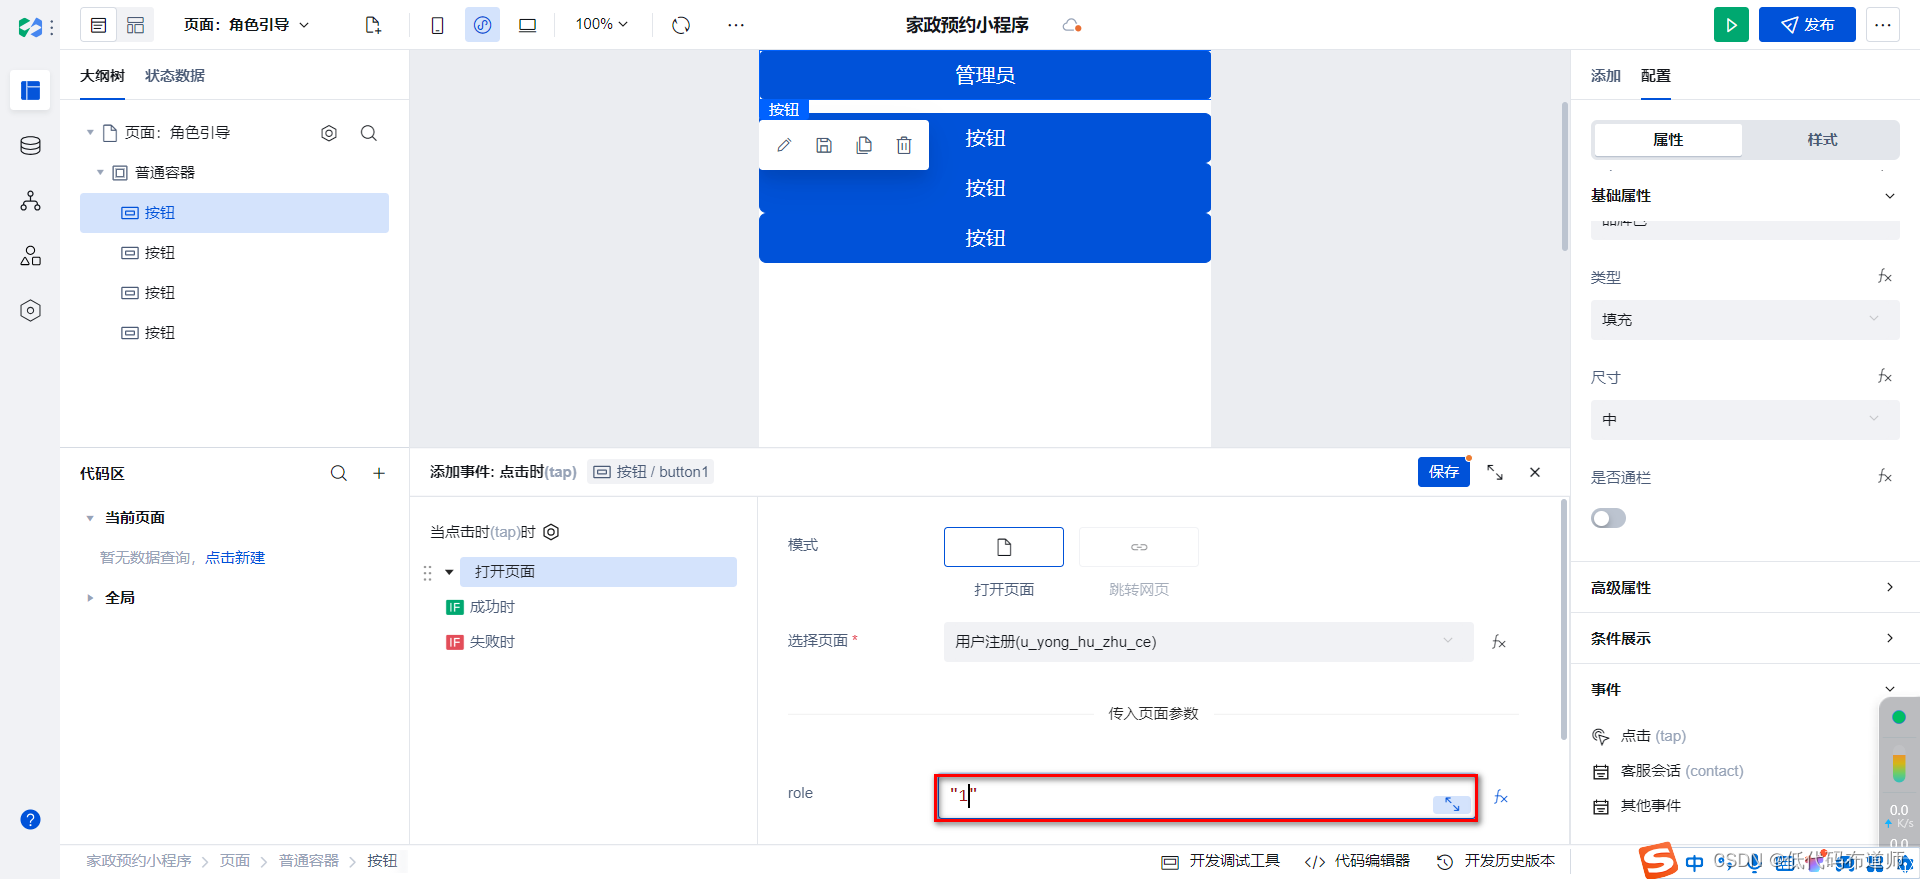Image resolution: width=1920 pixels, height=879 pixels.
Task: Click the save icon on button toolbar
Action: pyautogui.click(x=824, y=145)
